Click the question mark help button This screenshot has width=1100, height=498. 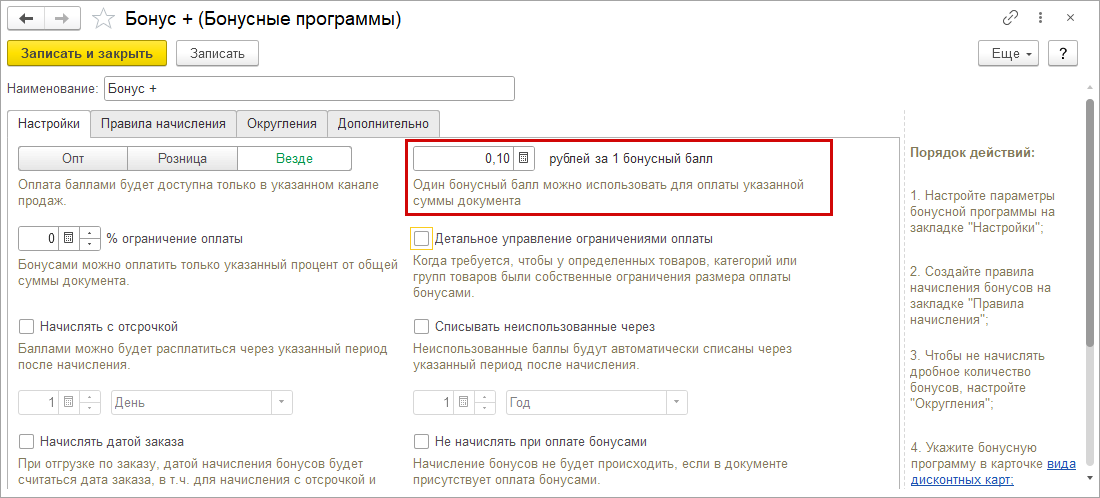pyautogui.click(x=1063, y=53)
